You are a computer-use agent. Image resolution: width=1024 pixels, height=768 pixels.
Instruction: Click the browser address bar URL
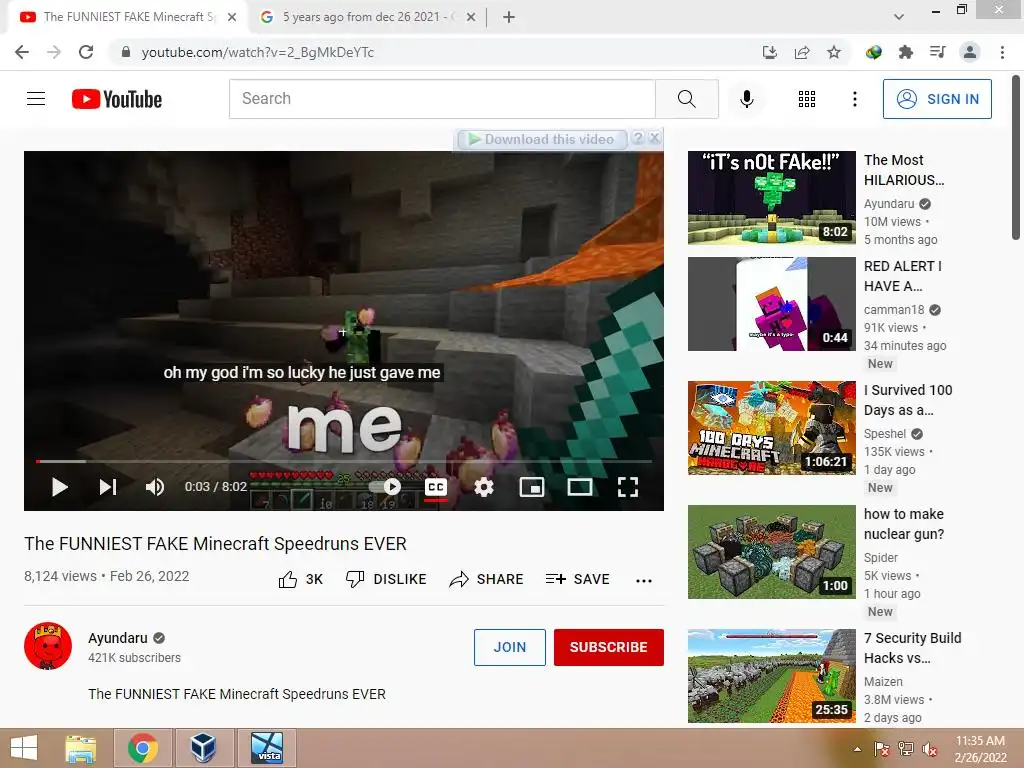[257, 52]
